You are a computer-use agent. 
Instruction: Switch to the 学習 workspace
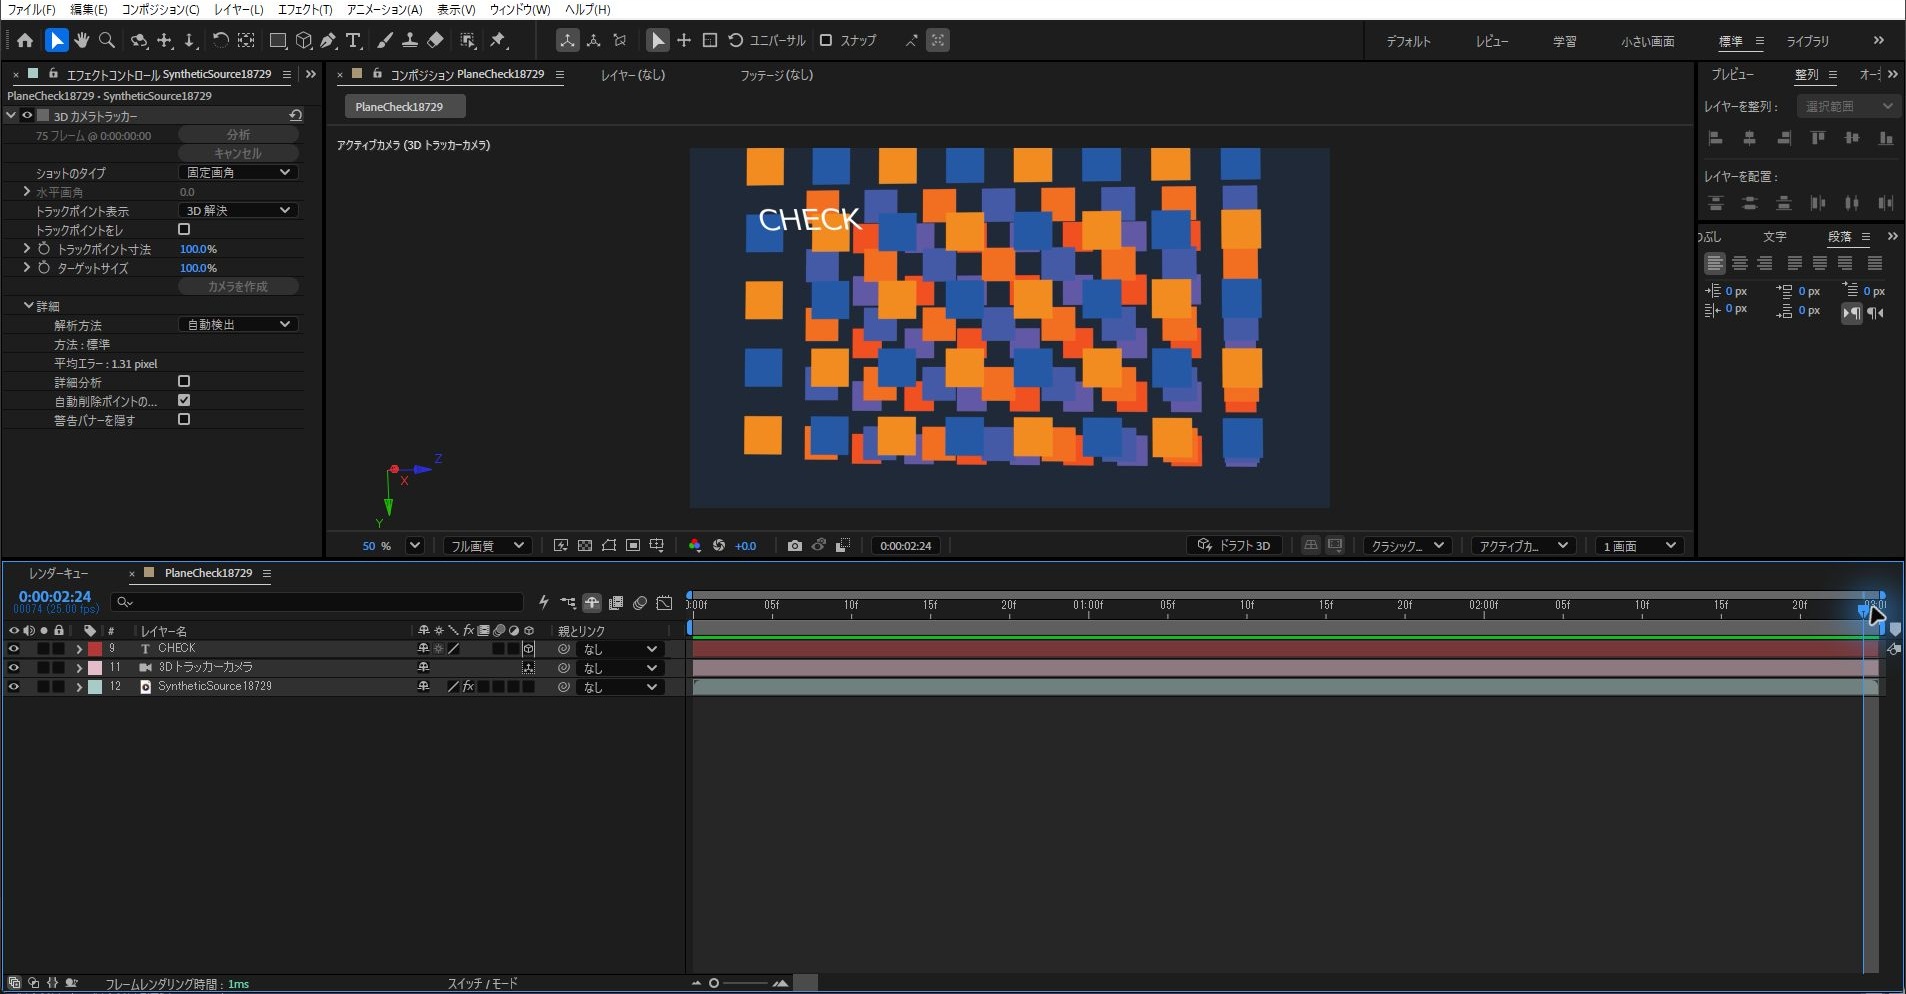tap(1564, 42)
